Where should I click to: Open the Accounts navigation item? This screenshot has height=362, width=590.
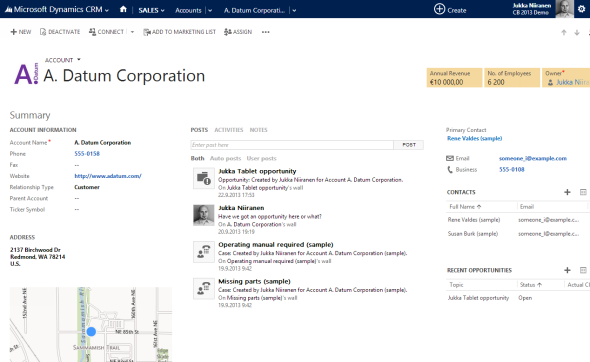click(188, 10)
